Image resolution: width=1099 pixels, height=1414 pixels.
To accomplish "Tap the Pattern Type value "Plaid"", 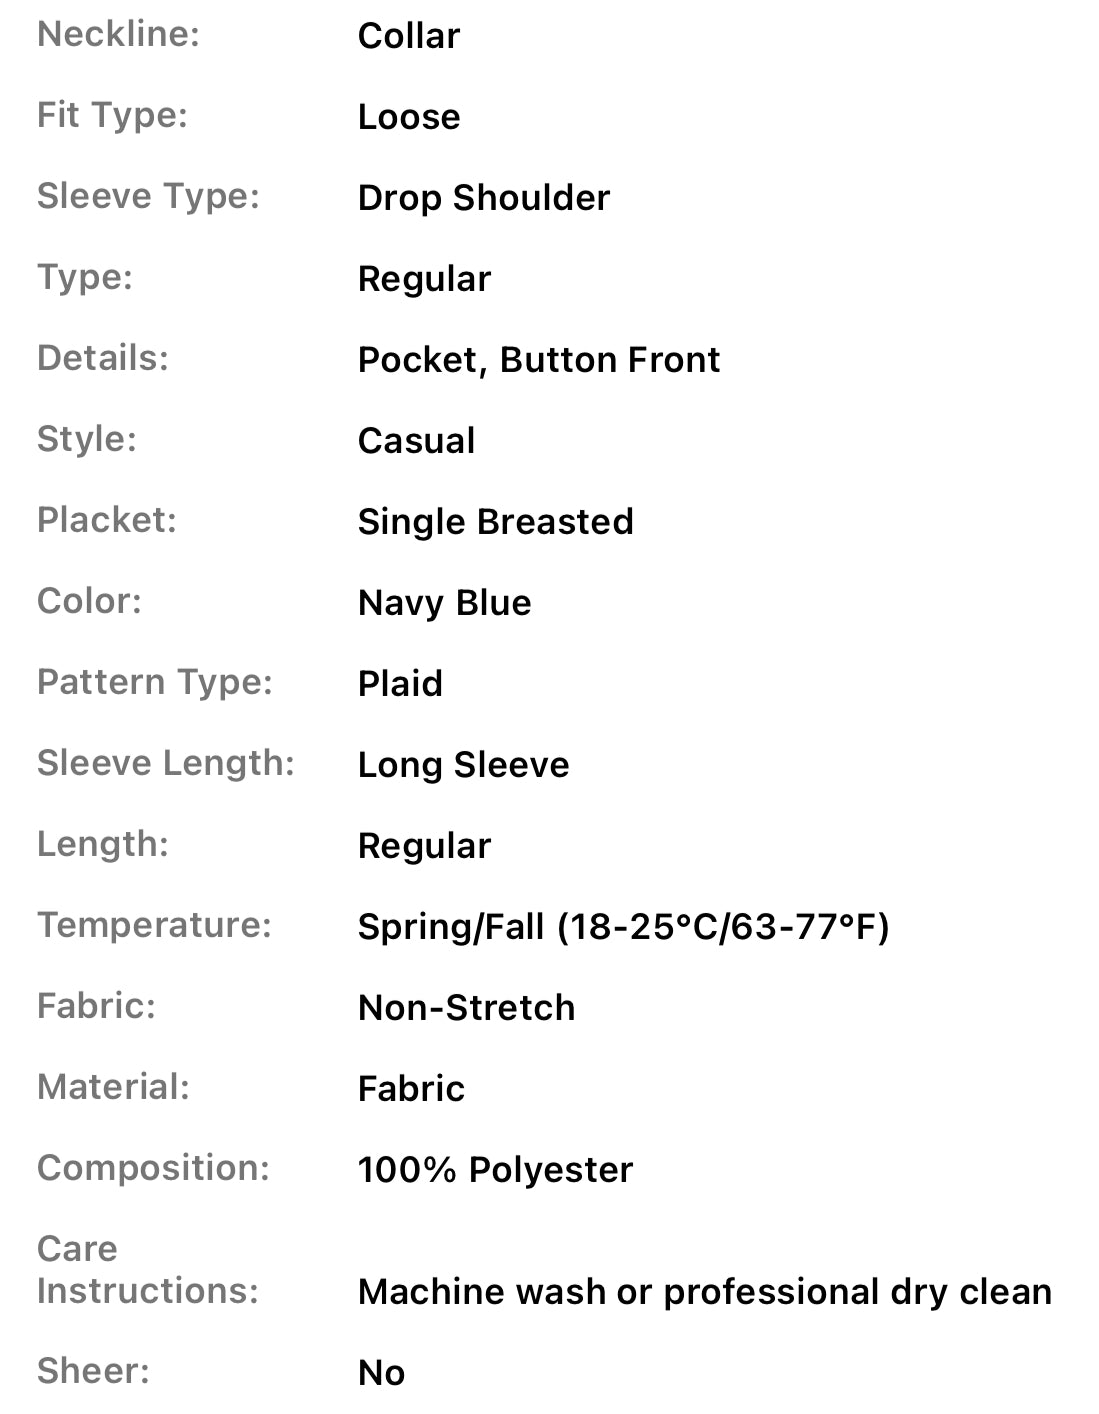I will click(400, 684).
